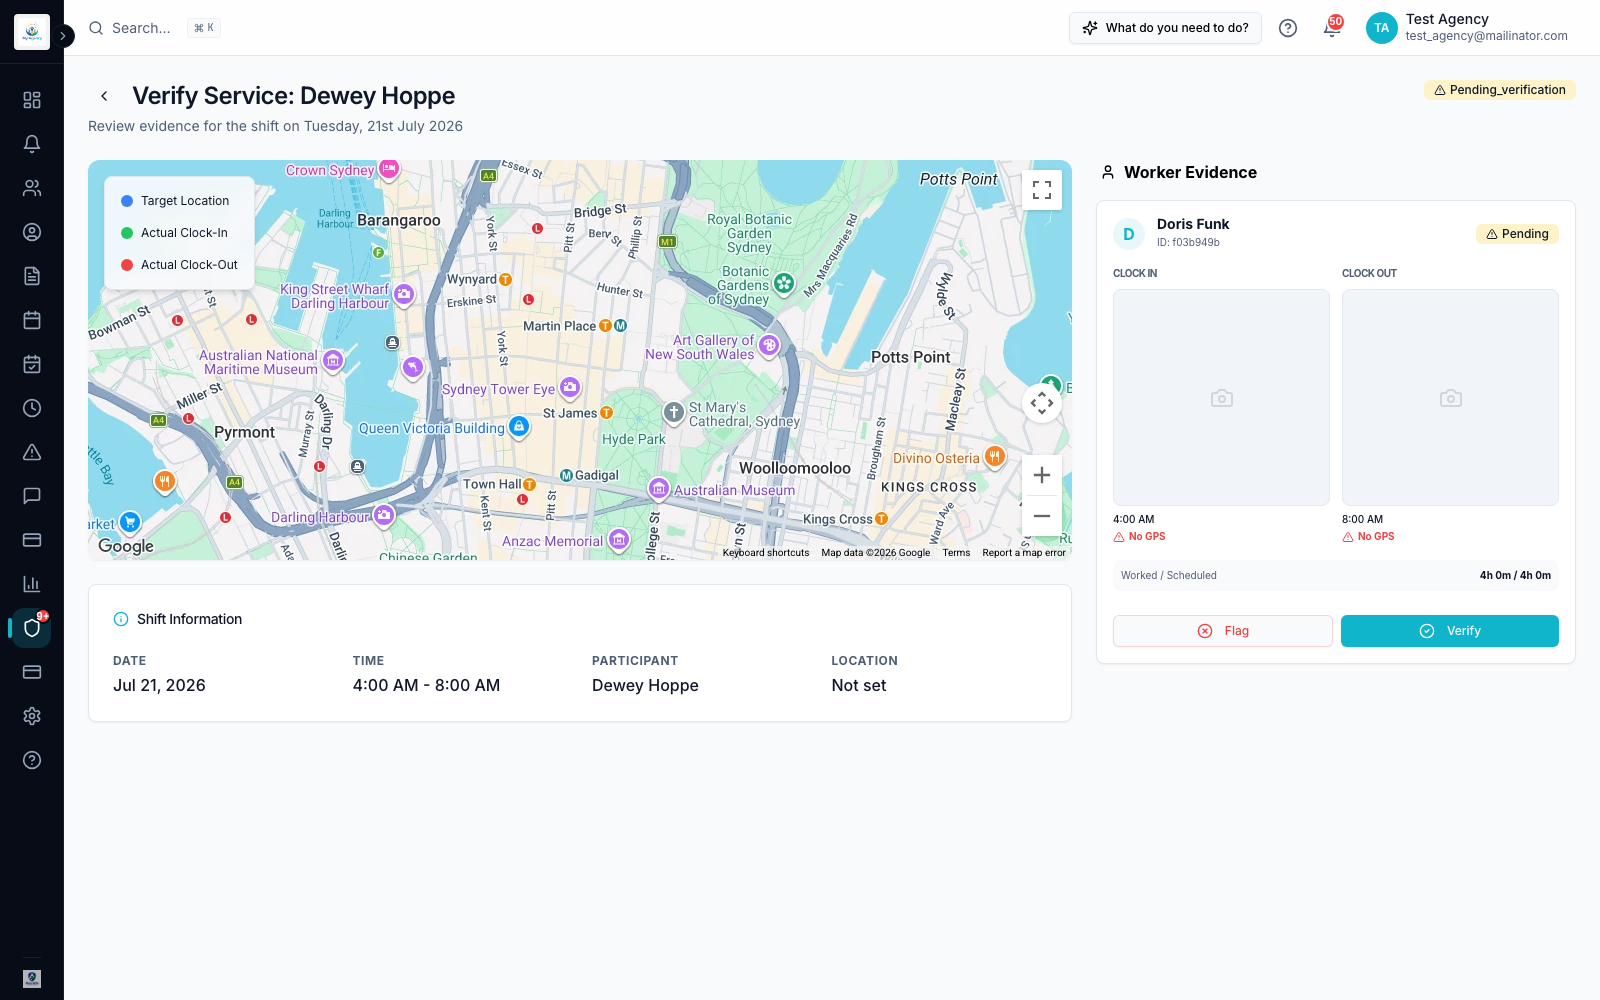The width and height of the screenshot is (1600, 1000).
Task: Click Report a map error link
Action: point(1024,553)
